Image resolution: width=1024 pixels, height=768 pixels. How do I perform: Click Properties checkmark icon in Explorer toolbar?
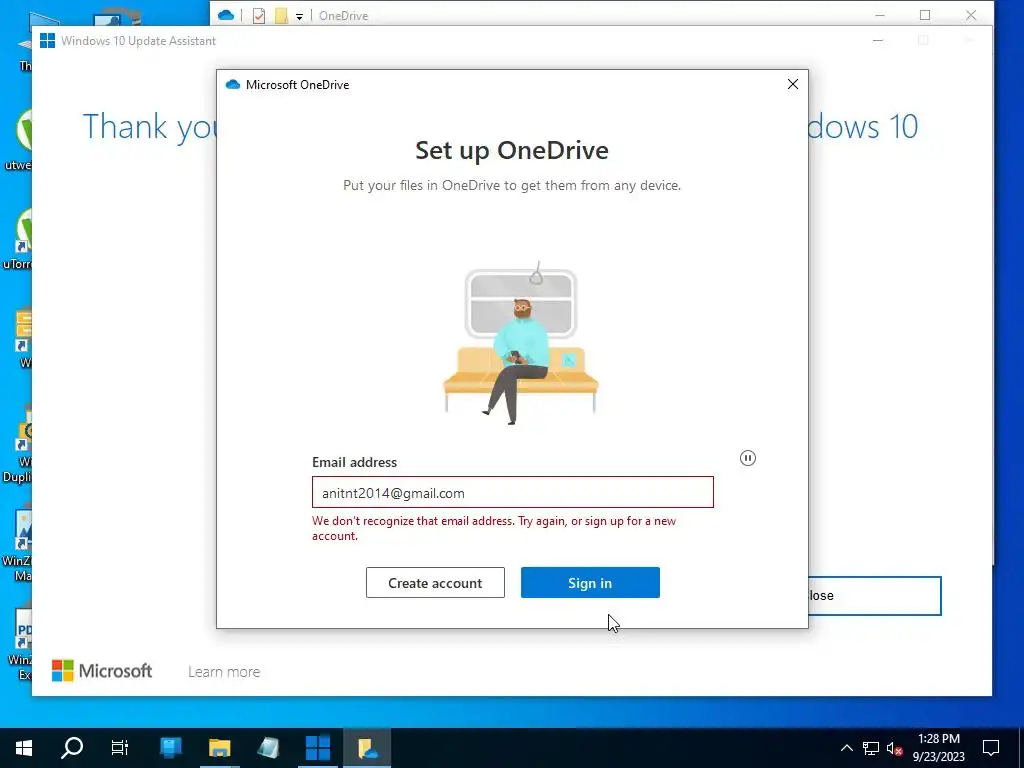[x=259, y=16]
